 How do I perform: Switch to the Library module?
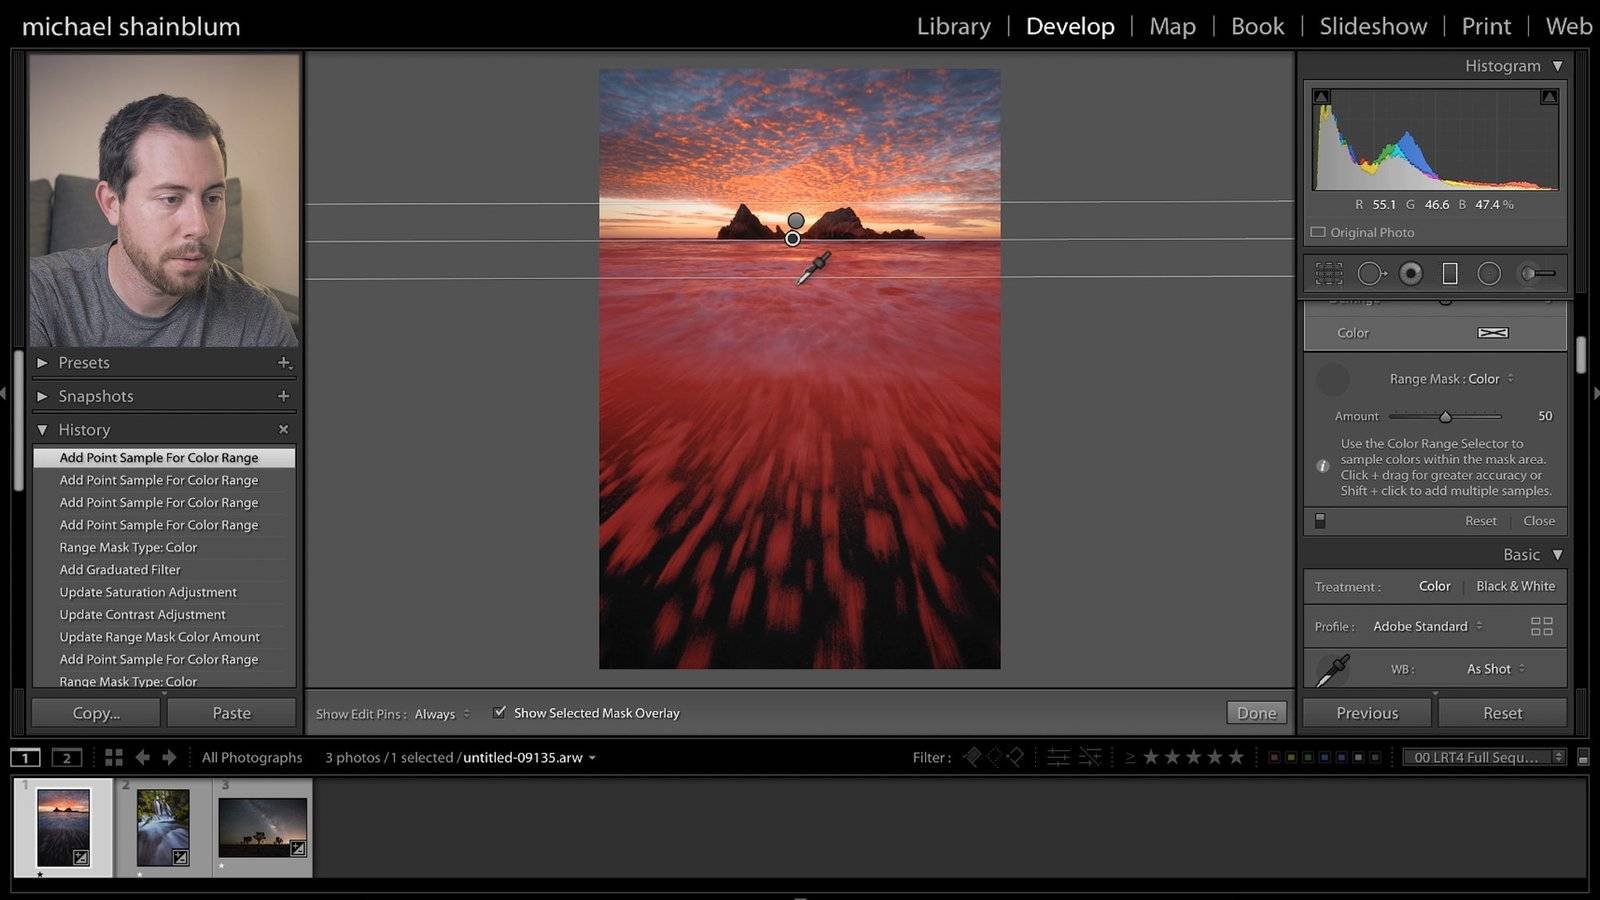[x=953, y=26]
